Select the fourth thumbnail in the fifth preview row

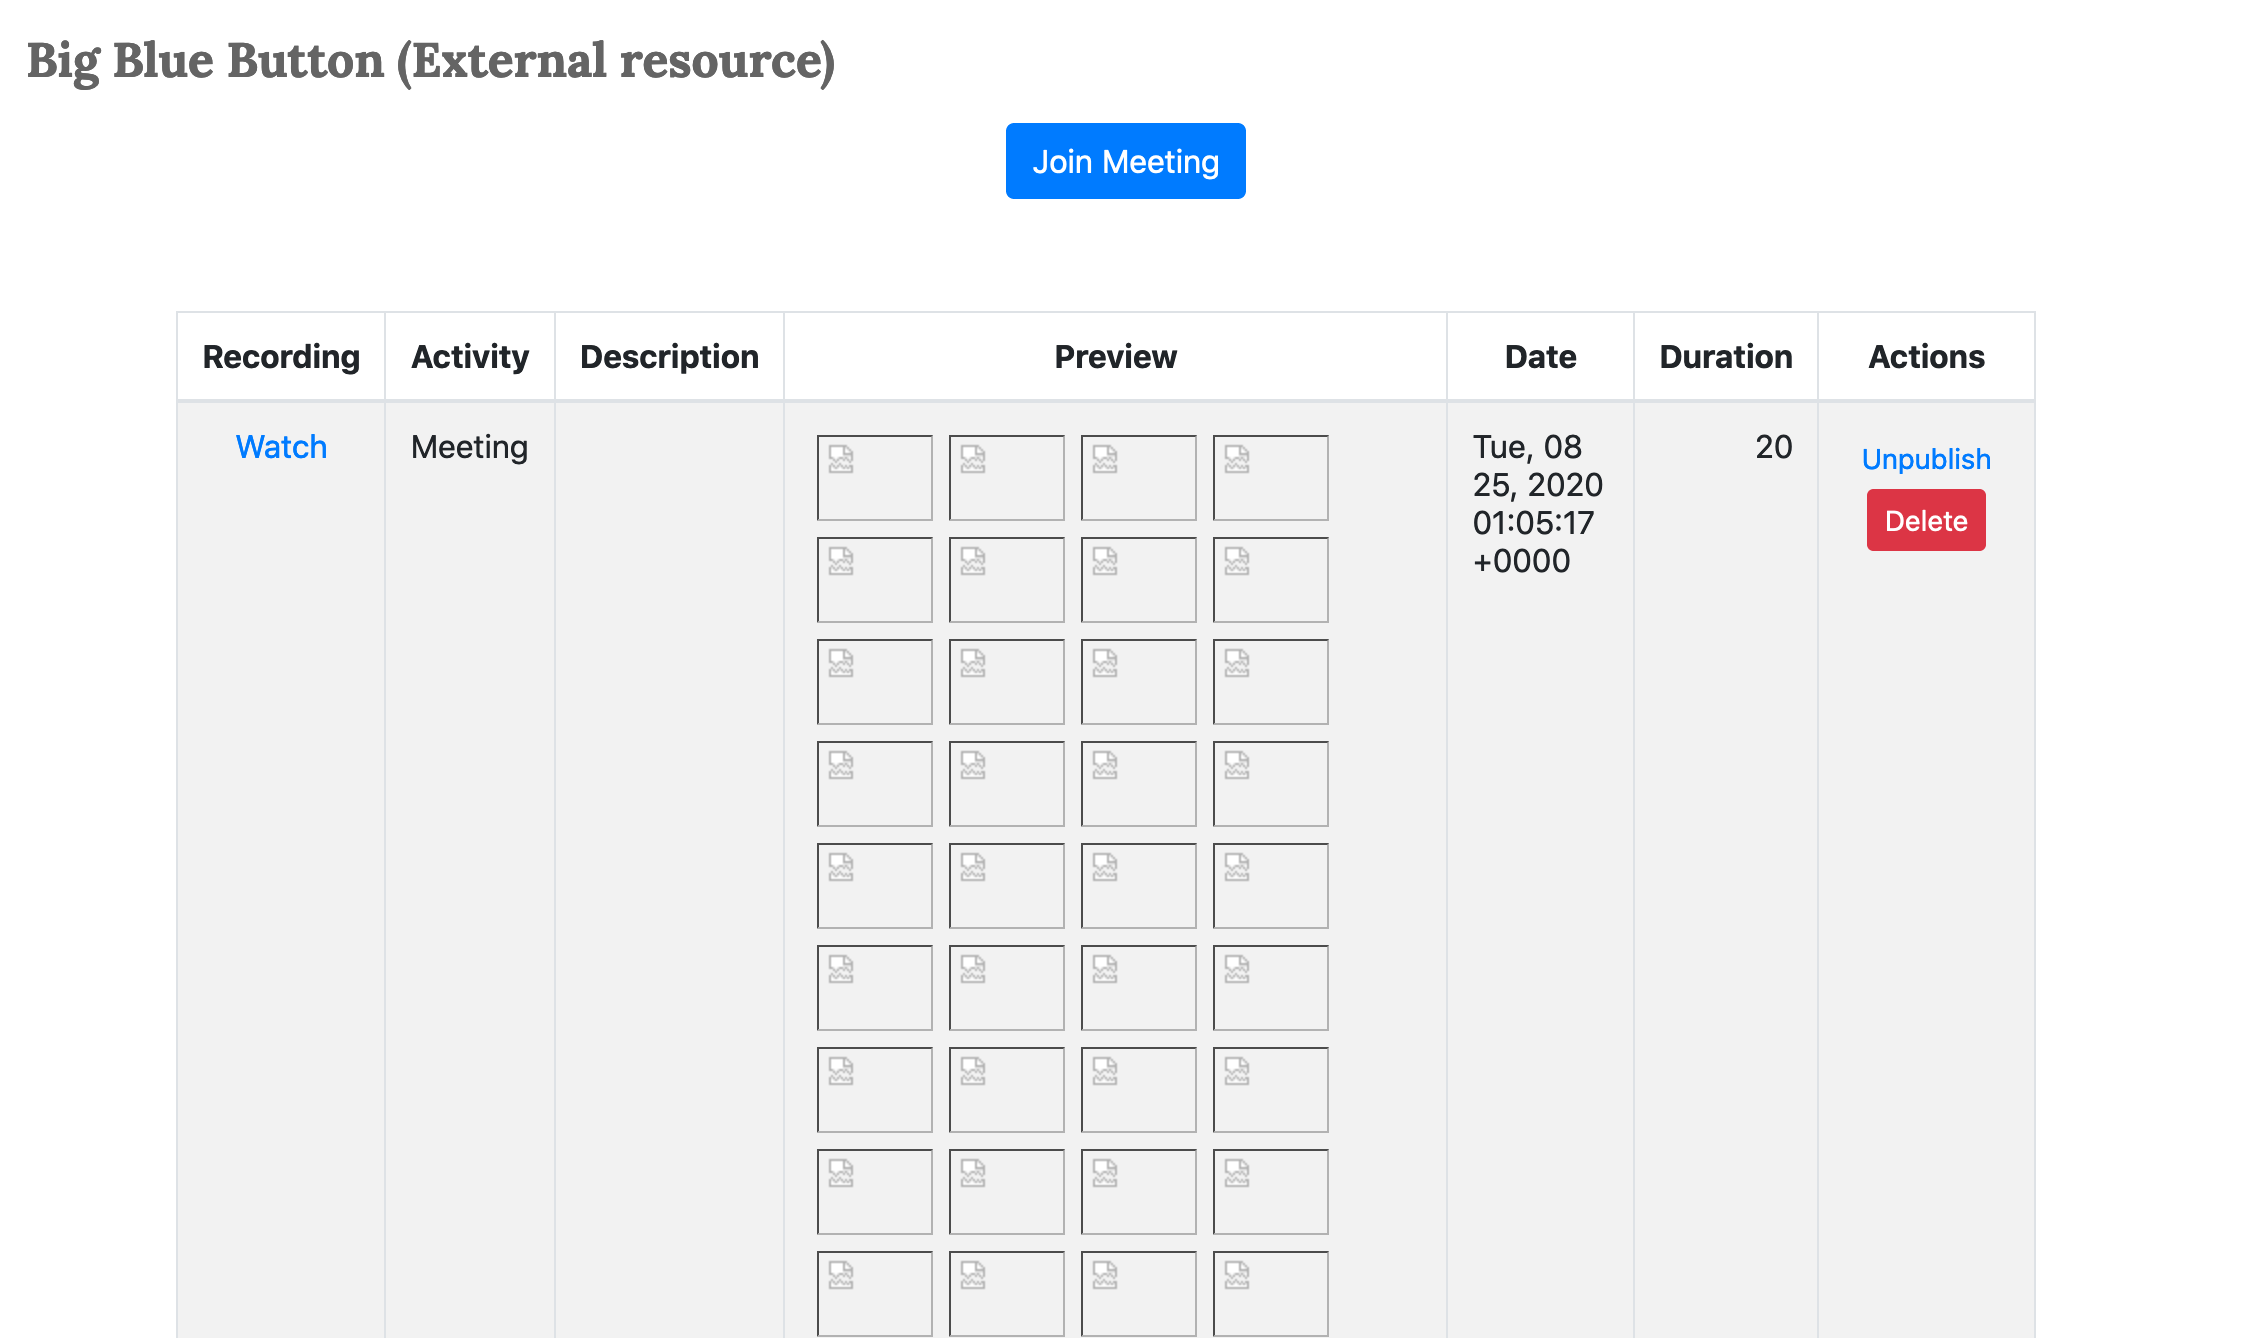(1270, 886)
